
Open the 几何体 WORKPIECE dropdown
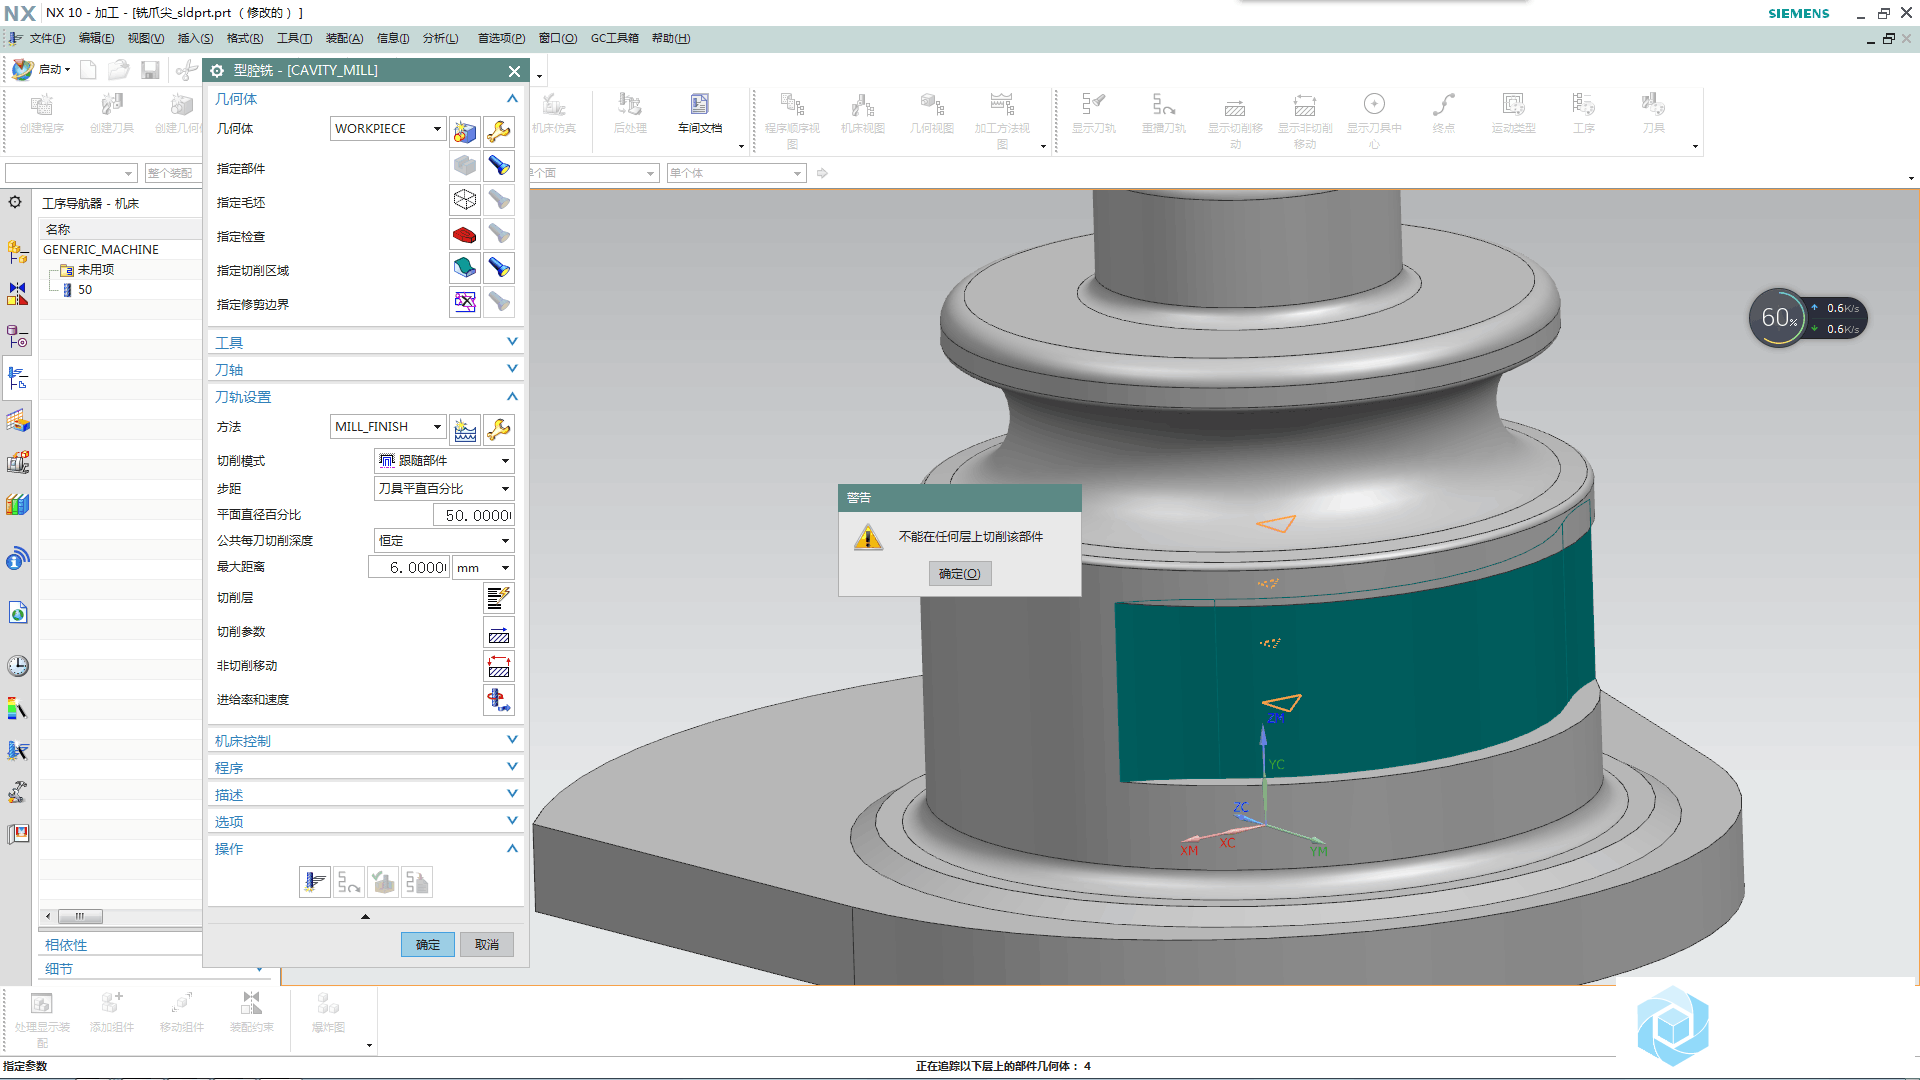point(388,128)
